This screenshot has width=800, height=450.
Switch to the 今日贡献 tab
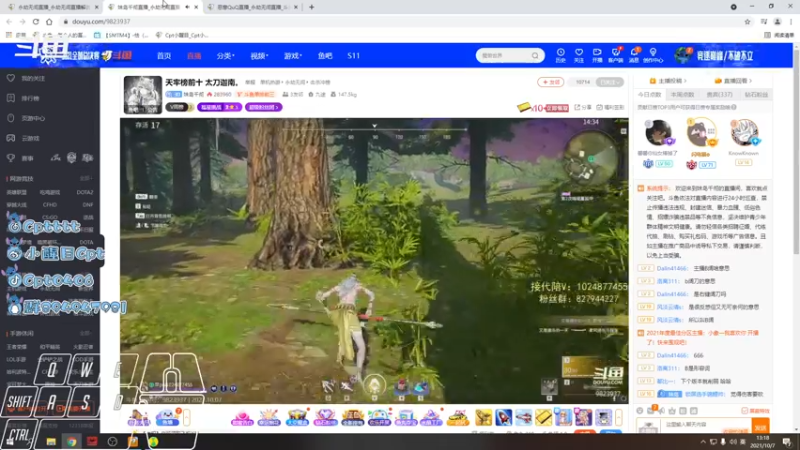[x=649, y=94]
